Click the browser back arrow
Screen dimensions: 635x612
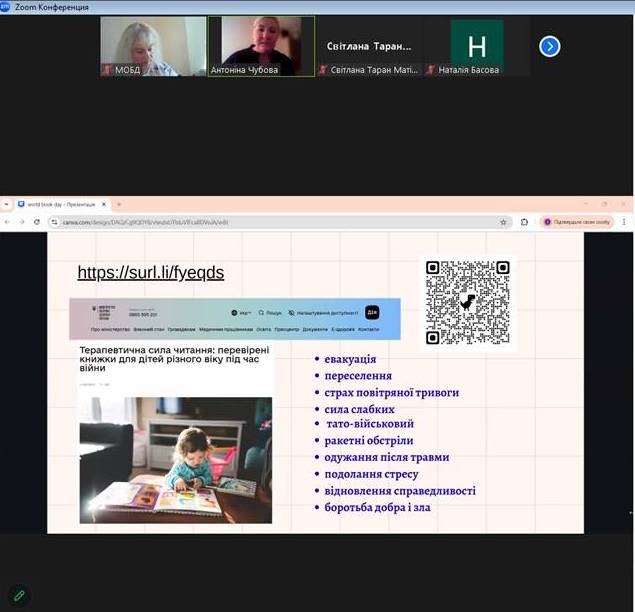pyautogui.click(x=8, y=222)
